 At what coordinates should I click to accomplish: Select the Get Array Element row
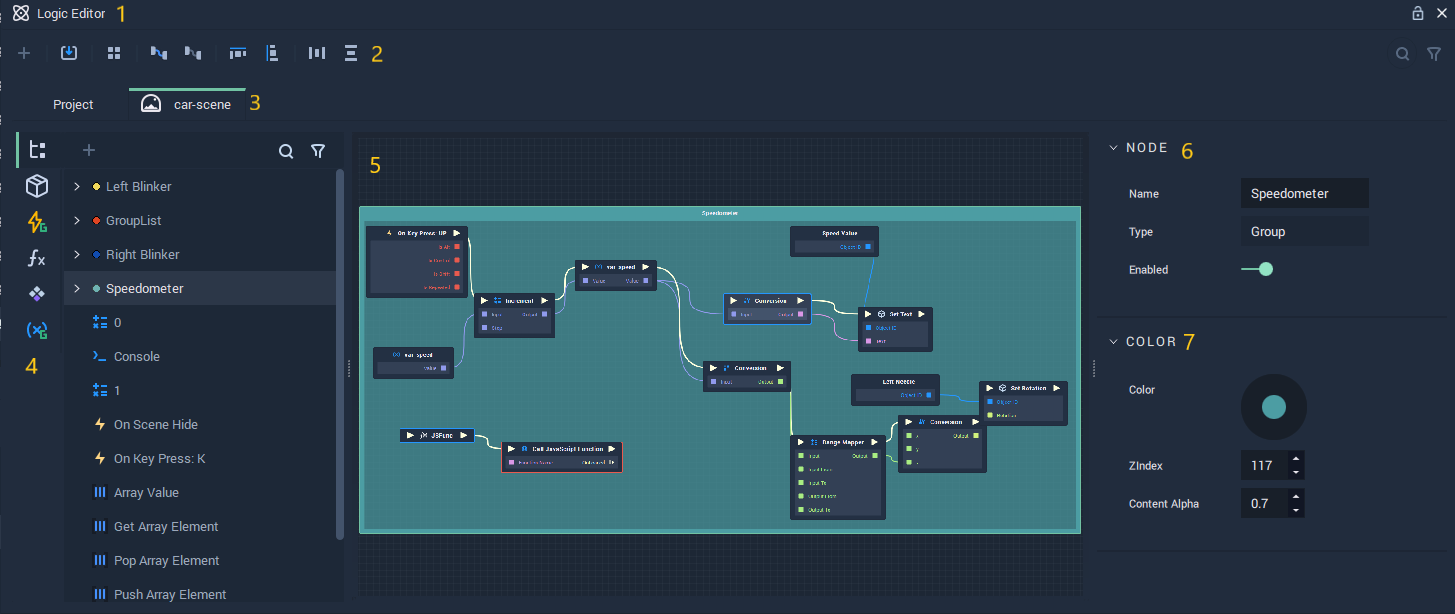[200, 526]
